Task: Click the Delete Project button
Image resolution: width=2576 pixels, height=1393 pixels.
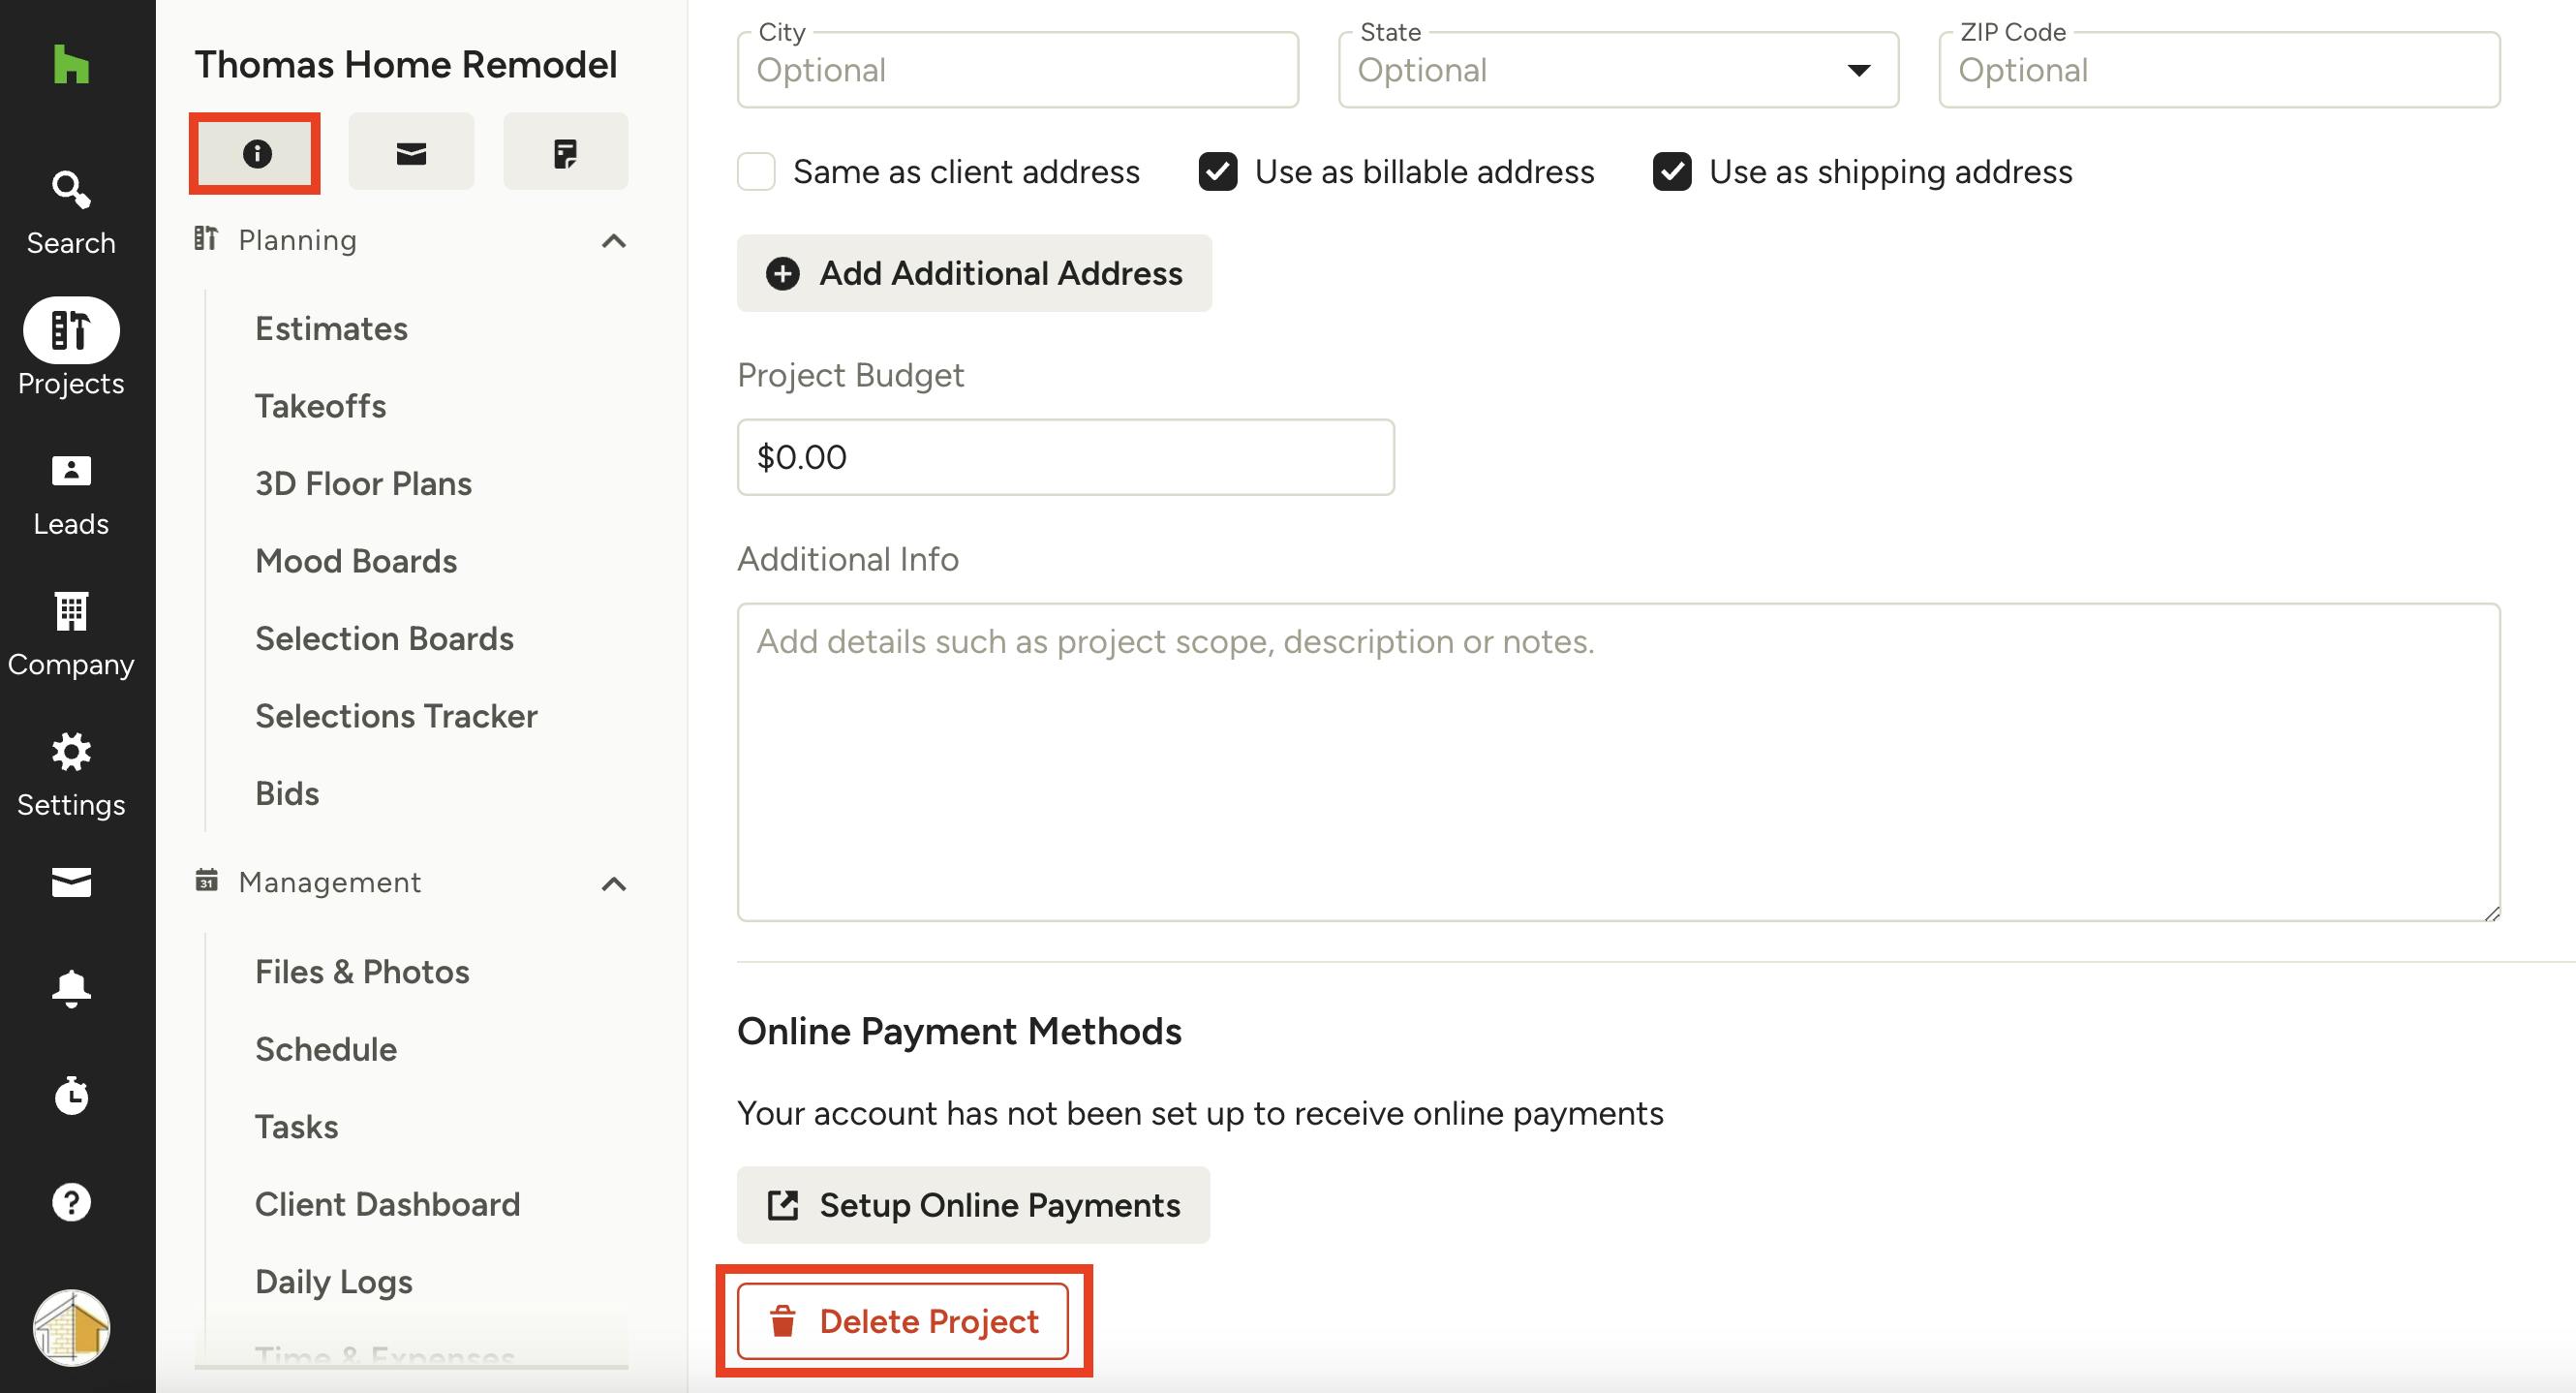Action: point(903,1321)
